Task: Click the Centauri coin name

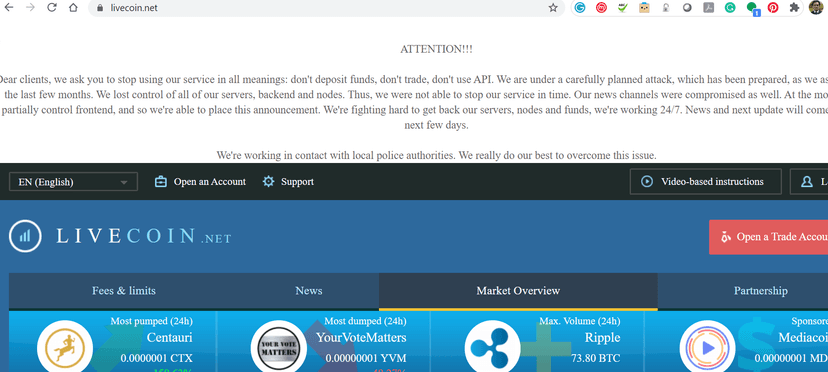Action: (170, 337)
